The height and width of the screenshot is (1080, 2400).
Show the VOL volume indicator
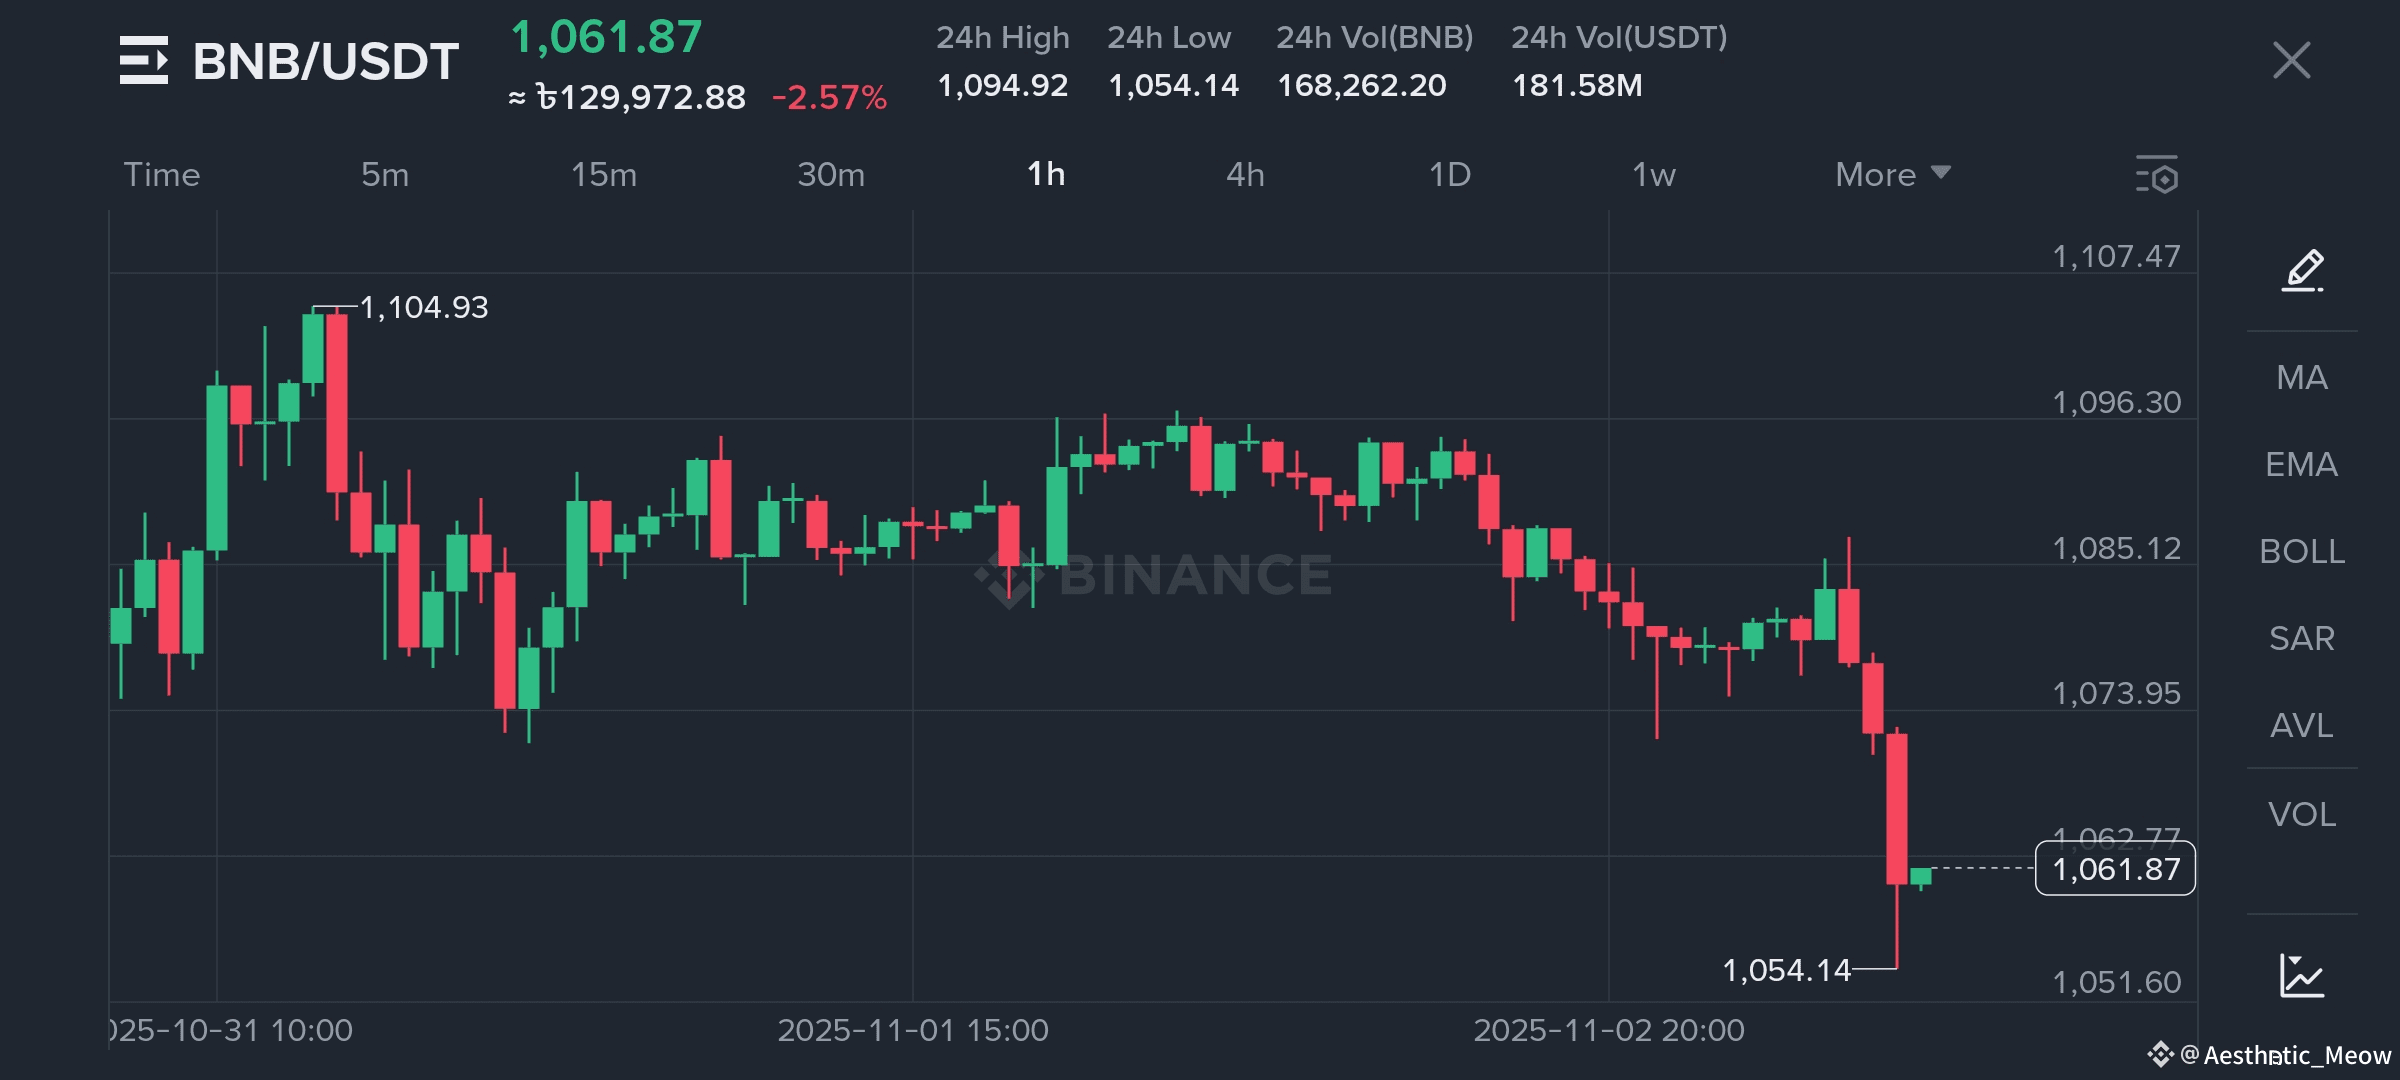pyautogui.click(x=2302, y=815)
